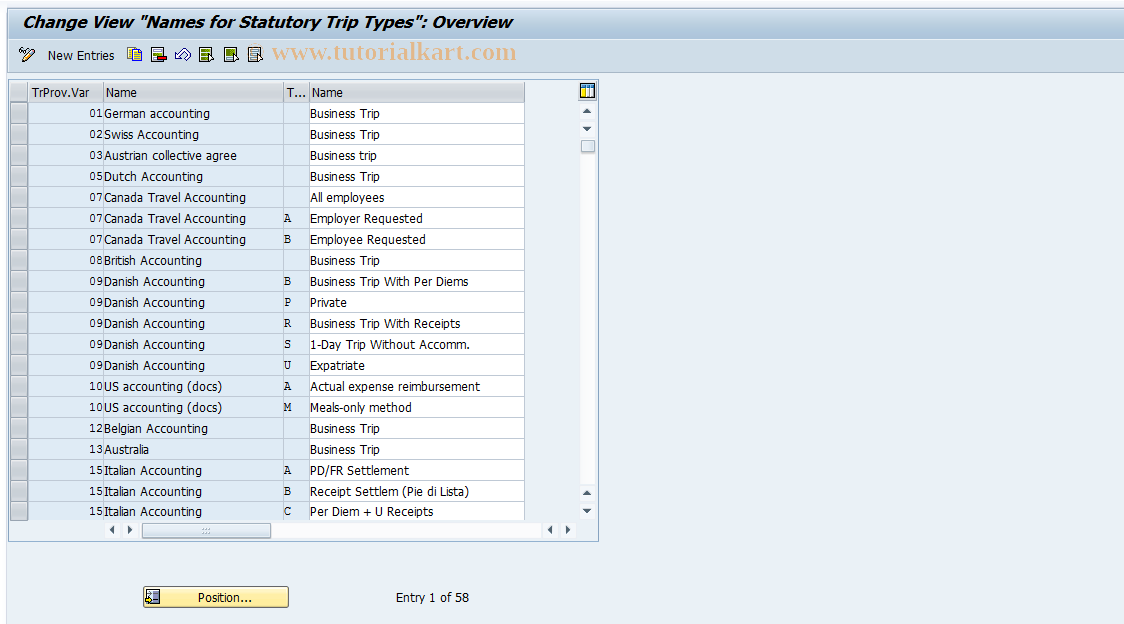Click Receipt Settlem (Pie di Lista) field
The image size is (1124, 624).
click(x=416, y=491)
